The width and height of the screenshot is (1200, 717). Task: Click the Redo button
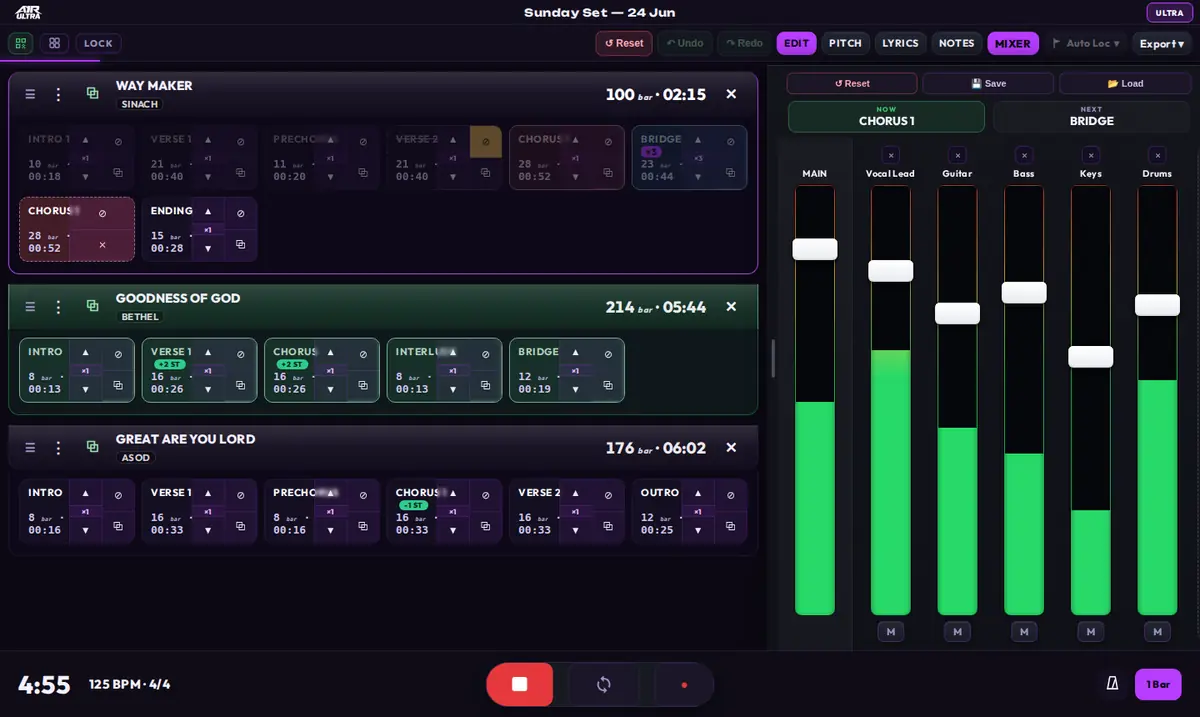point(744,43)
